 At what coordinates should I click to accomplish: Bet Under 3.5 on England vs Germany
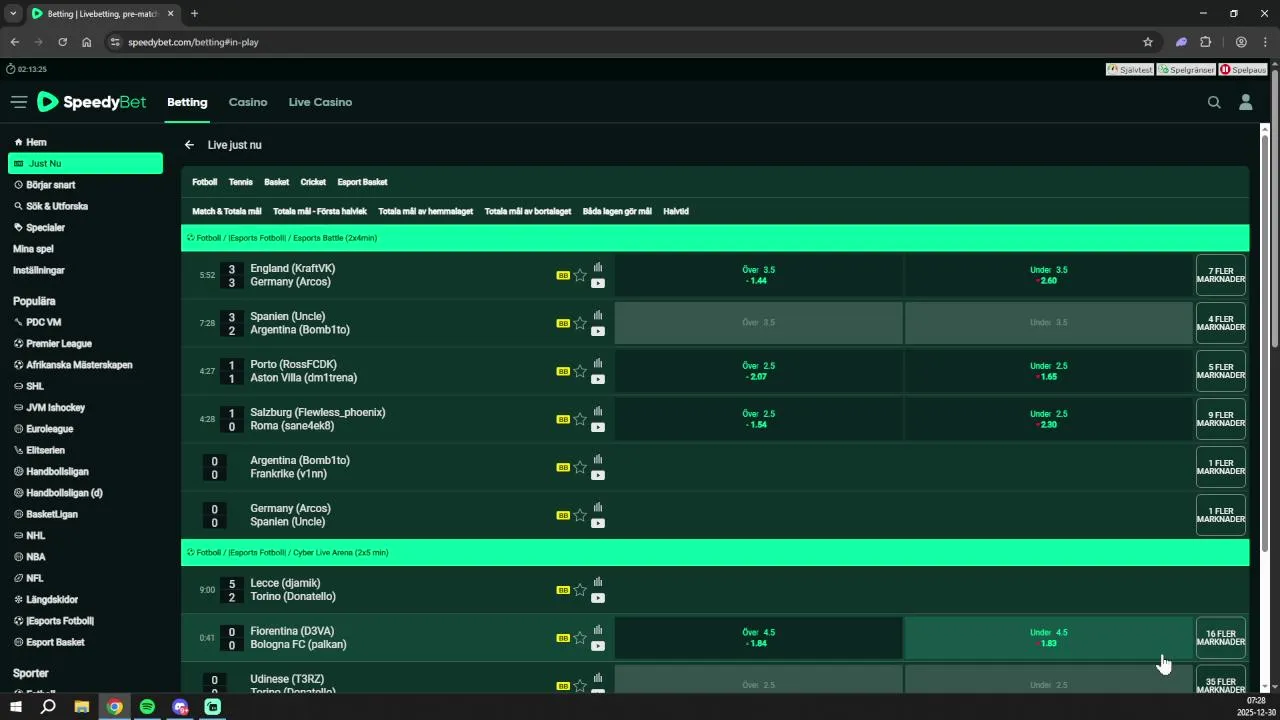pos(1049,275)
